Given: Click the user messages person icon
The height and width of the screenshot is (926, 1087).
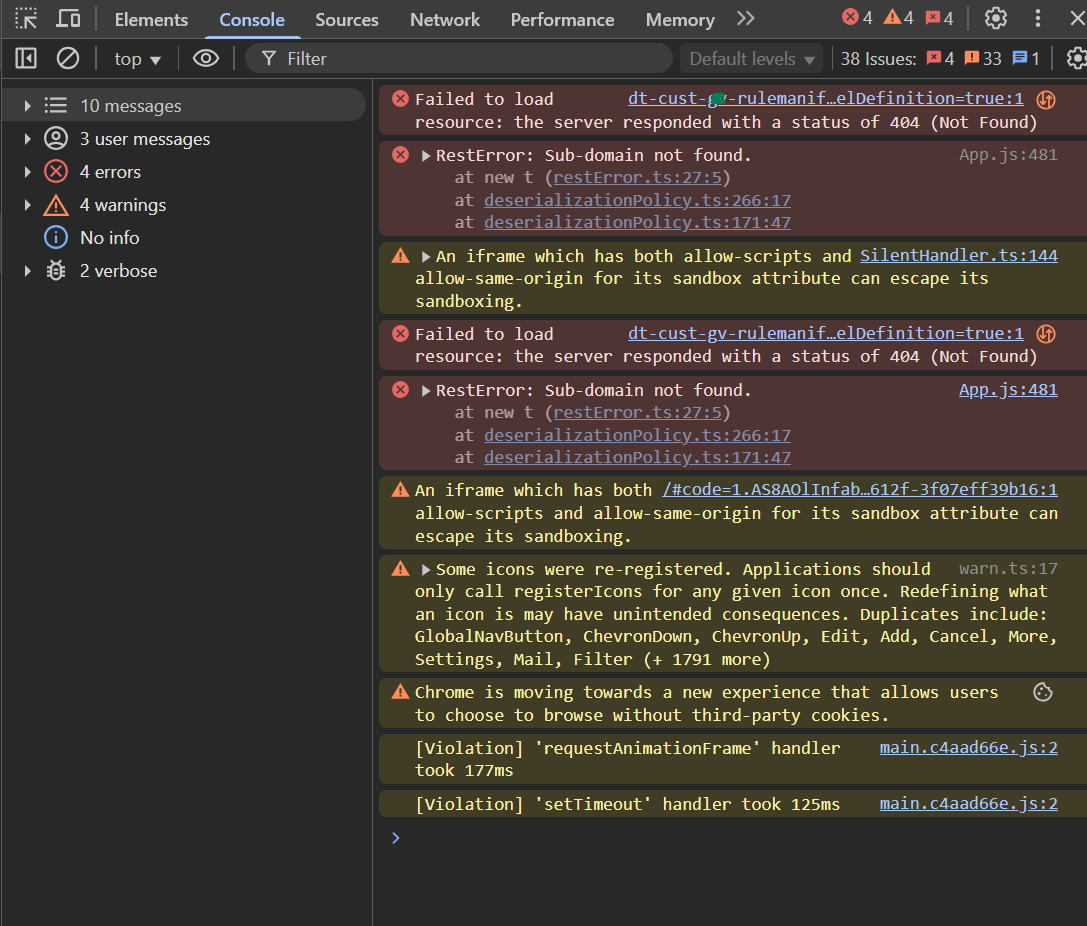Looking at the screenshot, I should tap(56, 139).
